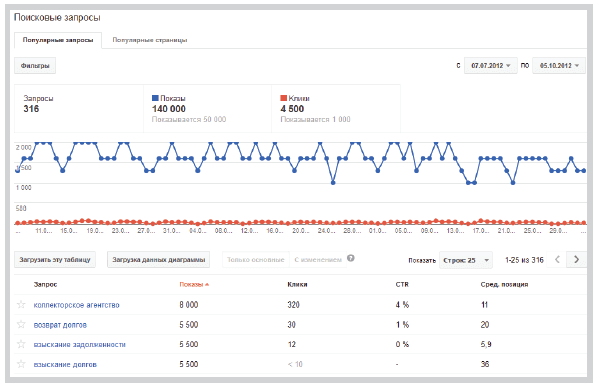The height and width of the screenshot is (386, 596).
Task: Toggle С изменением view
Action: (318, 260)
